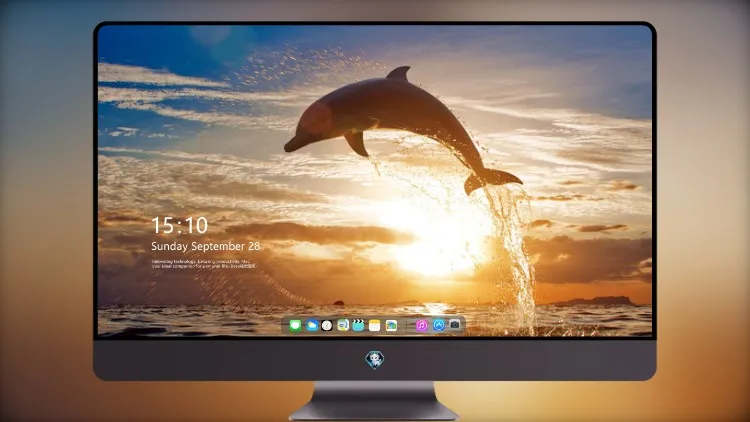Open the blue App Store icon
The height and width of the screenshot is (422, 750).
coord(439,325)
